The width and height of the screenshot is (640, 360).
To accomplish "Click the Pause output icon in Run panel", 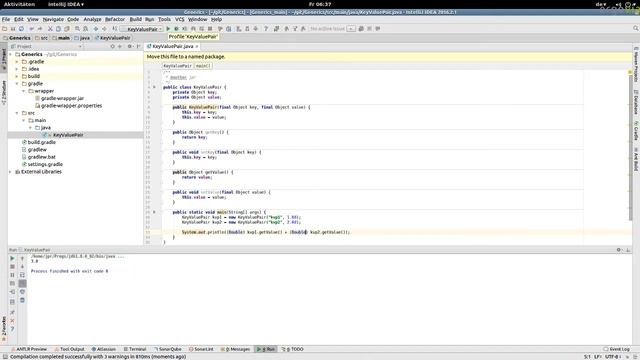I will (x=12, y=275).
